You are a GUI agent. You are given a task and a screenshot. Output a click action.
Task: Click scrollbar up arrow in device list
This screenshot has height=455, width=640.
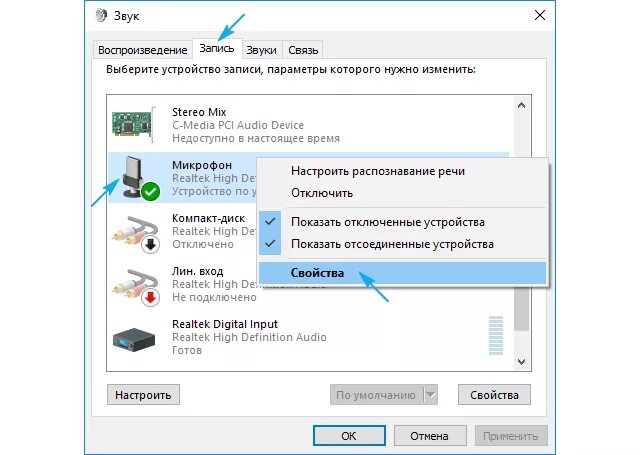tap(521, 105)
